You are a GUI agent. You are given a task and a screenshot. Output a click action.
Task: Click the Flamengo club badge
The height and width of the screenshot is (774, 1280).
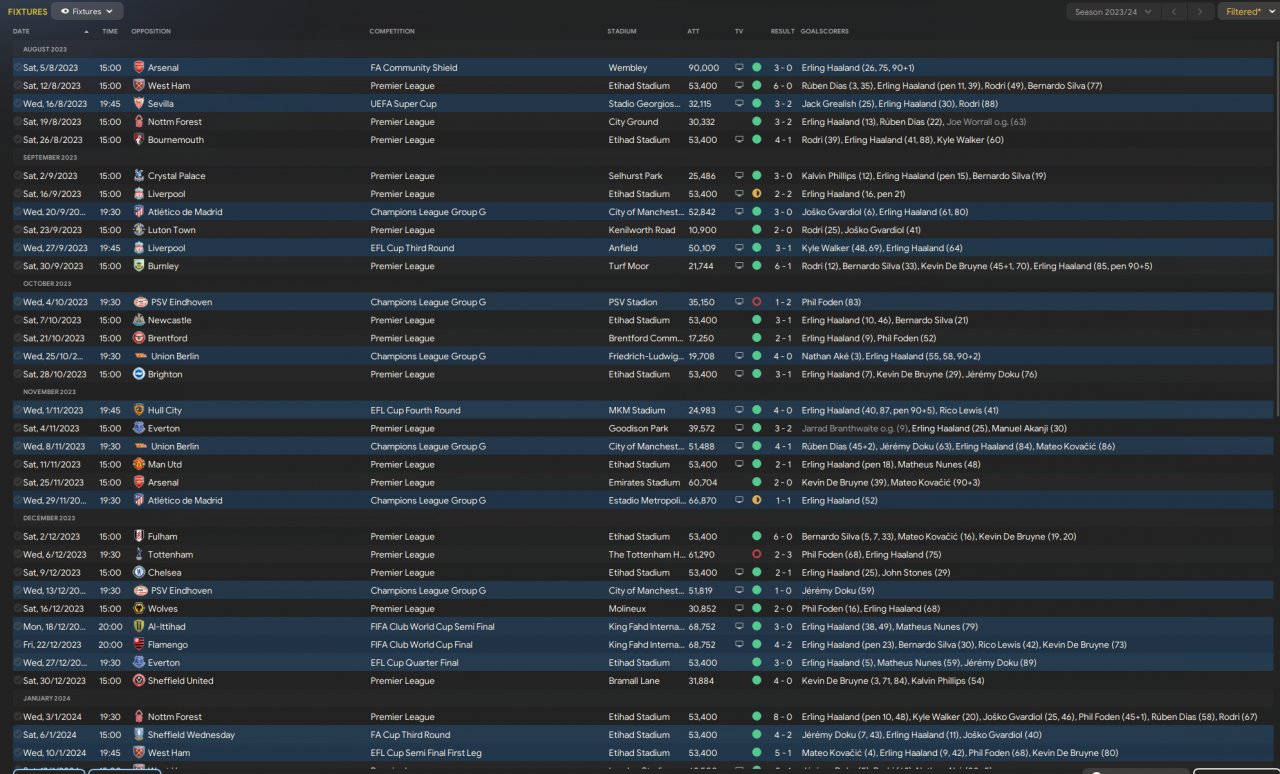(x=139, y=645)
